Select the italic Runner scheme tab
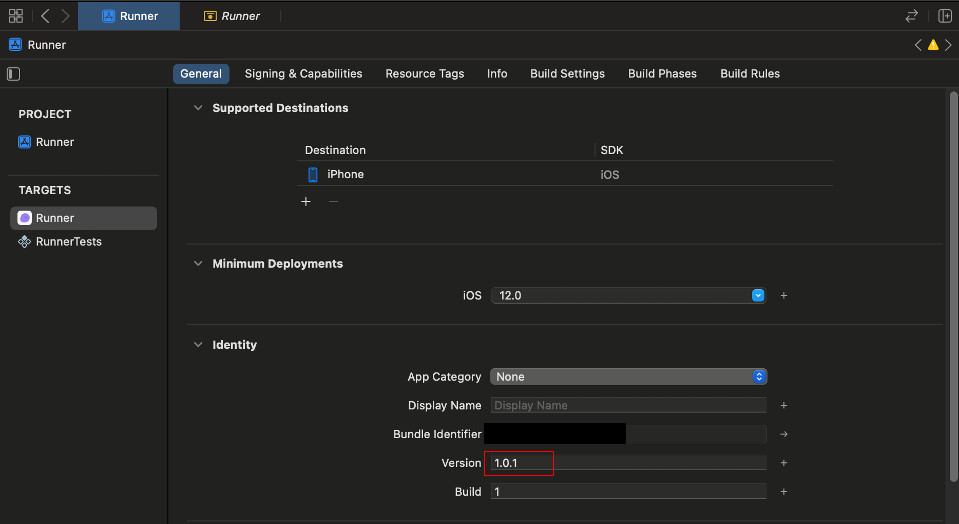The width and height of the screenshot is (959, 524). (x=231, y=16)
